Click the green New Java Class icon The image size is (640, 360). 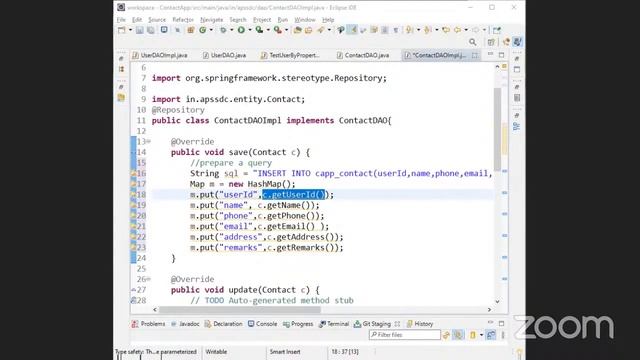pos(202,30)
